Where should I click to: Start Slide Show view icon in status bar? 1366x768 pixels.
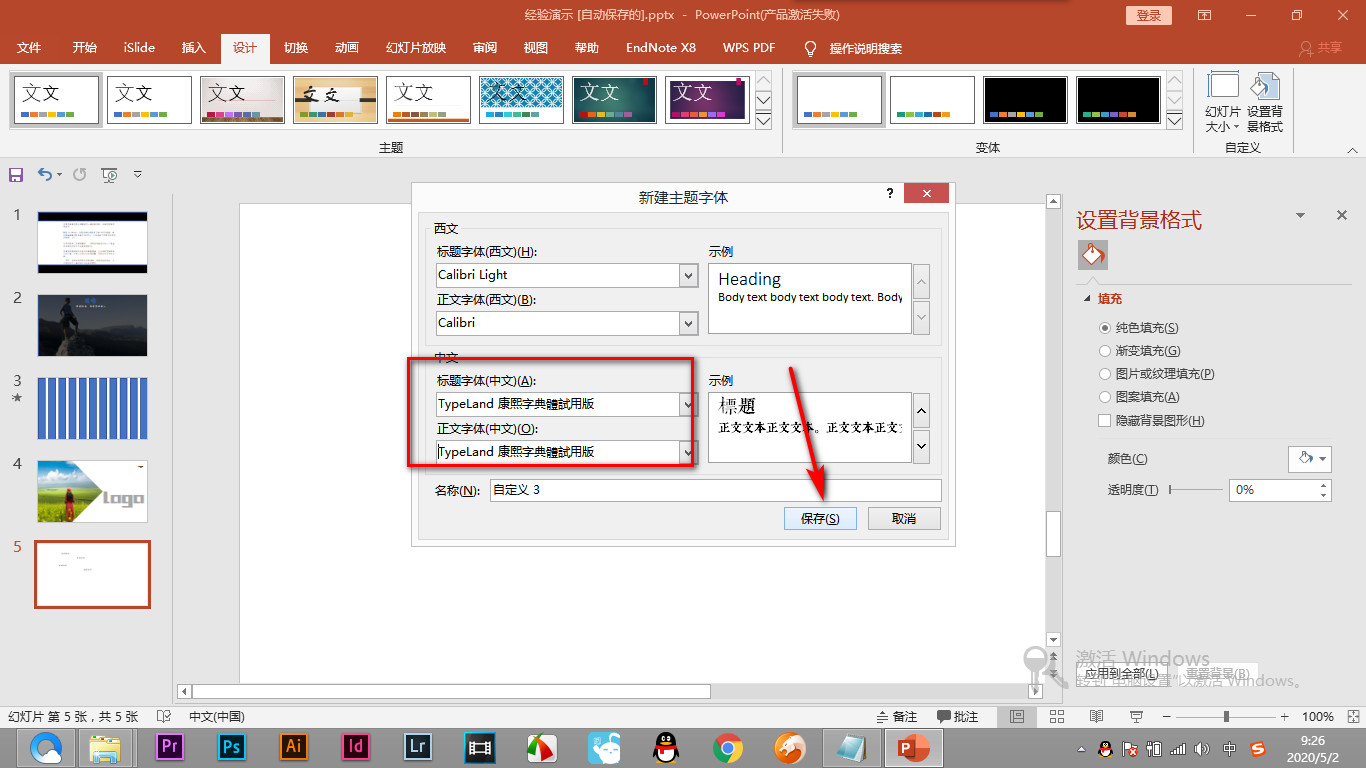pos(1136,717)
